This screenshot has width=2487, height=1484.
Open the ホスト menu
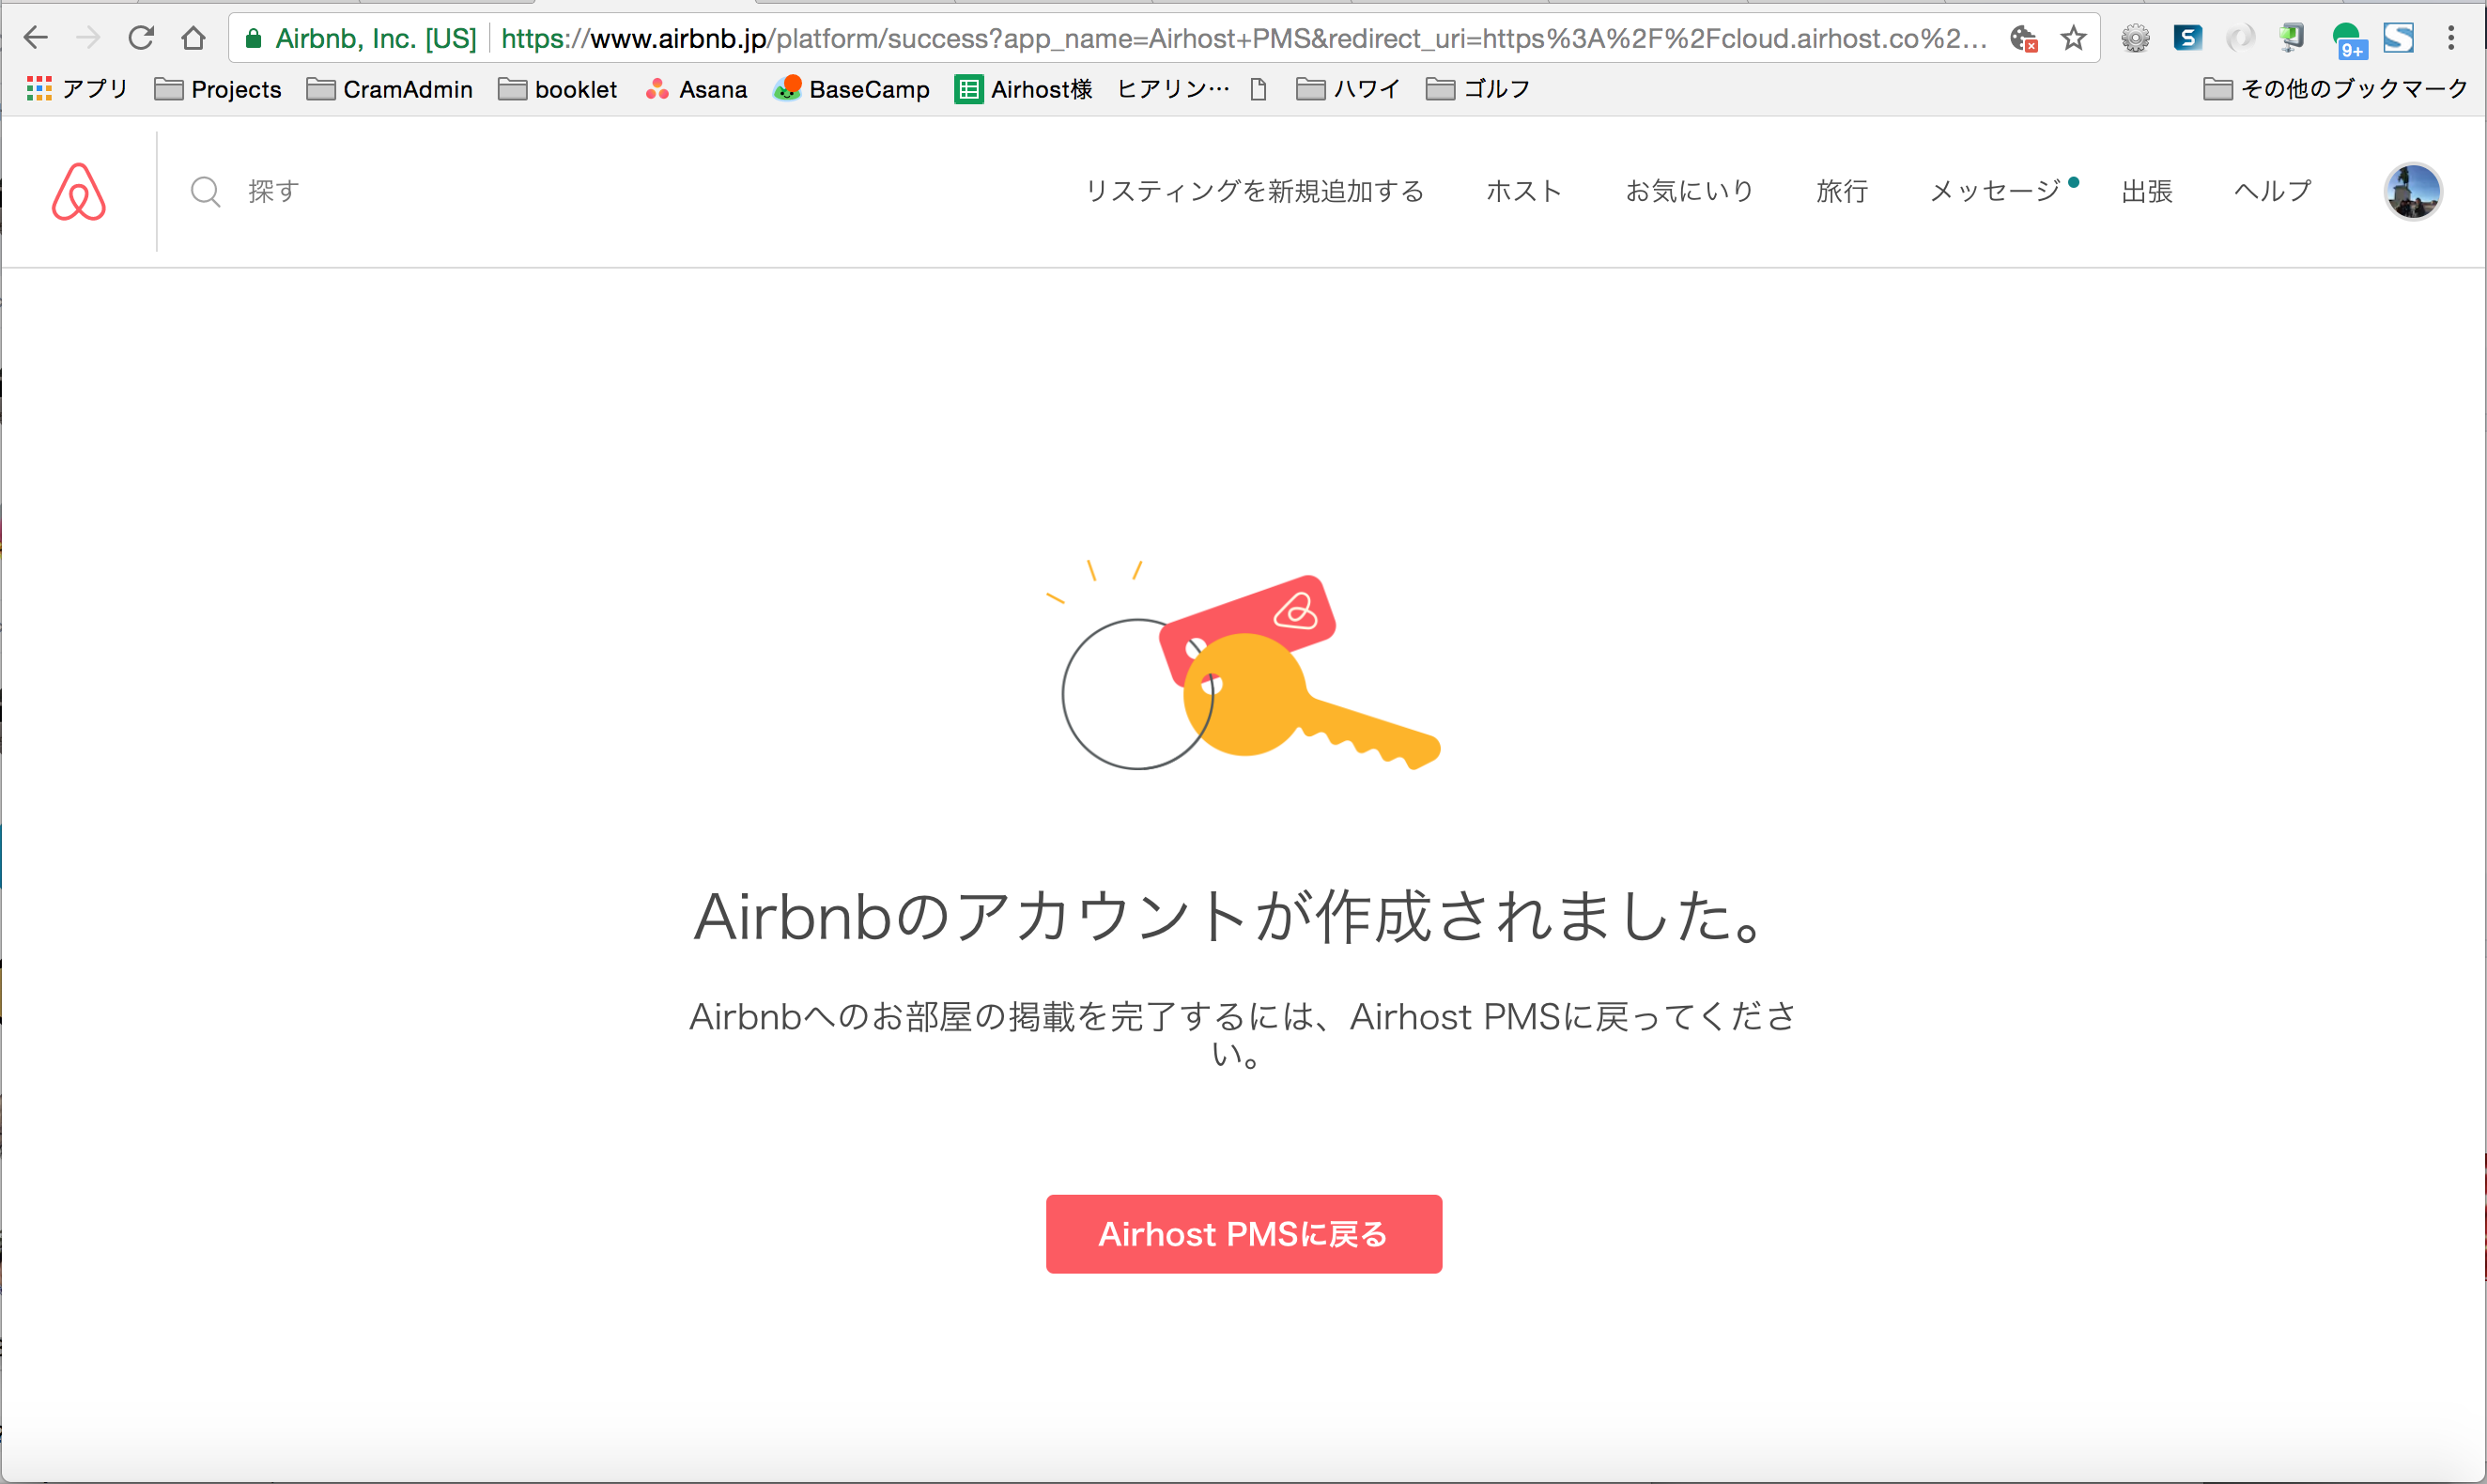1523,191
